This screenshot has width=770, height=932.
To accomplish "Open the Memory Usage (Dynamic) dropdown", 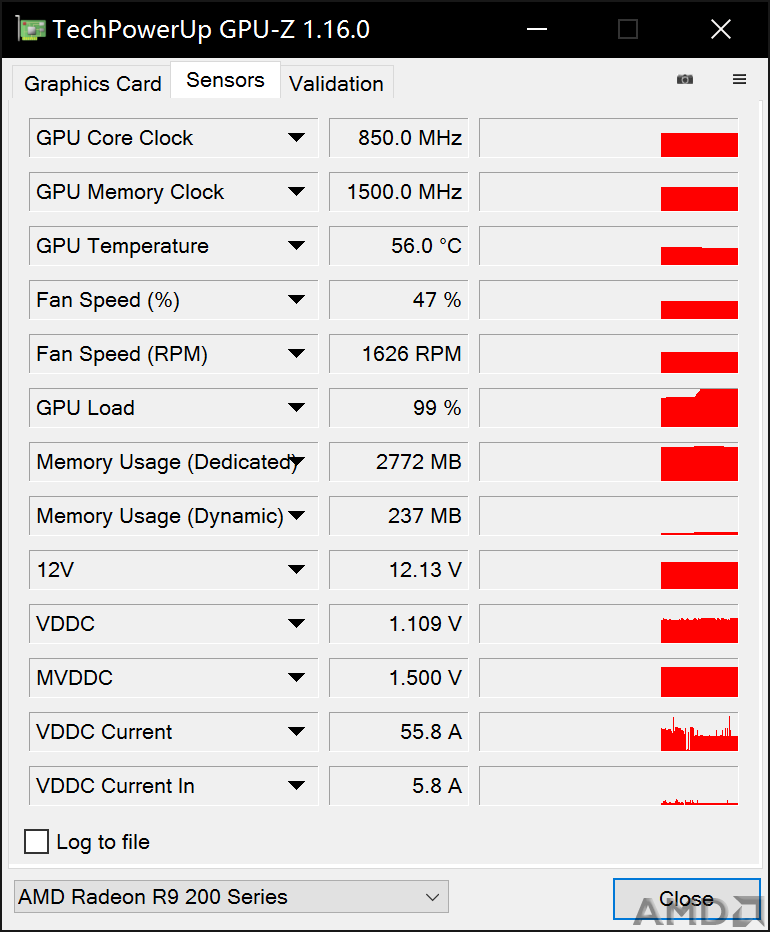I will (173, 515).
